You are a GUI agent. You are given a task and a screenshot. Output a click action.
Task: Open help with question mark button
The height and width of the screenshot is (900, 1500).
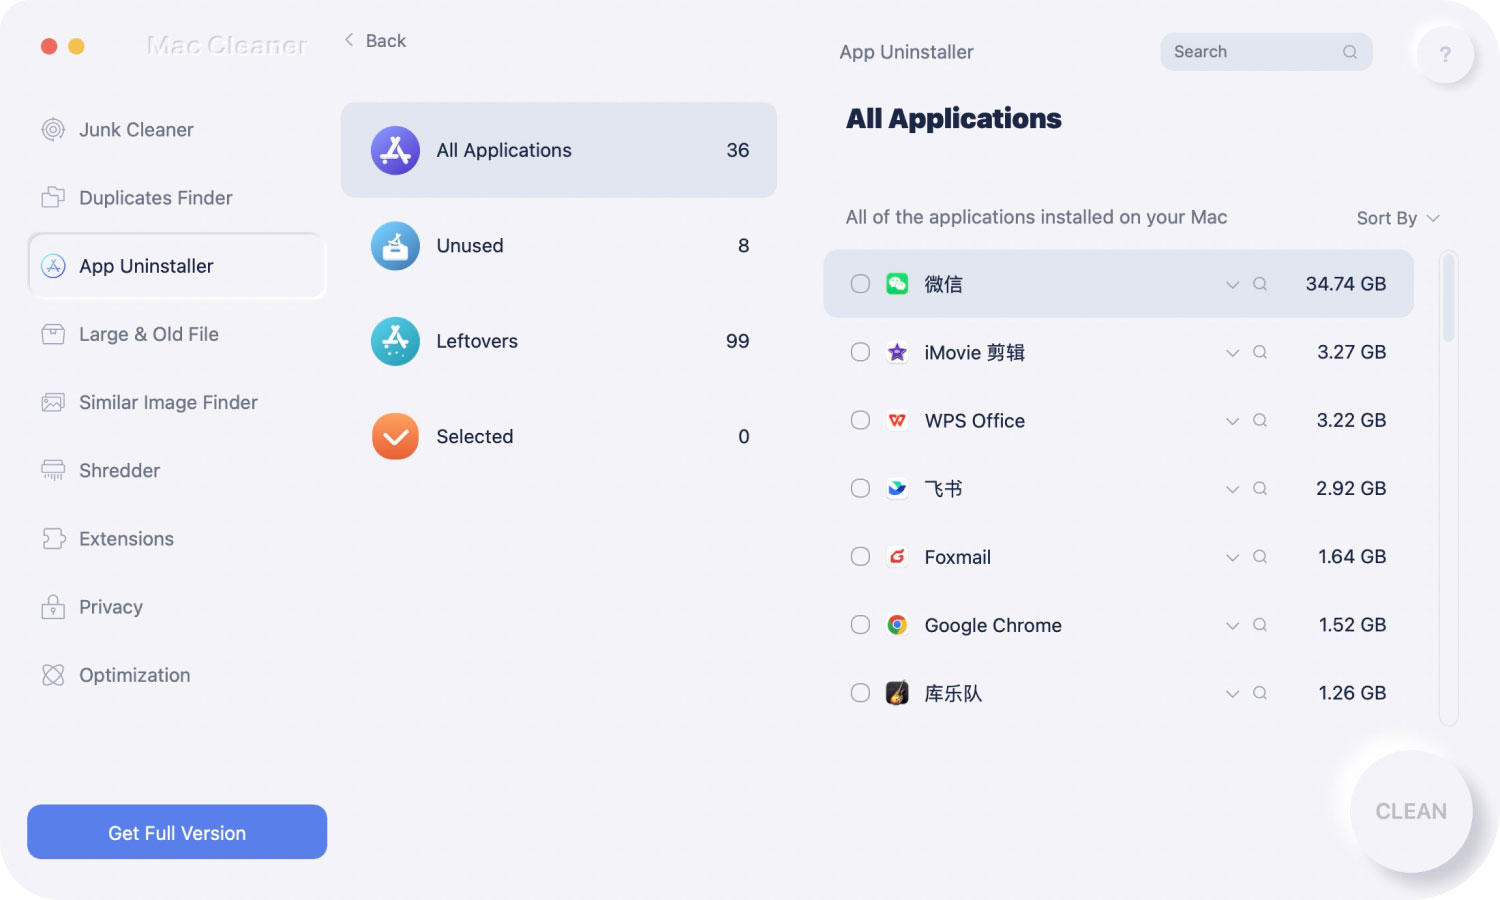(1445, 54)
